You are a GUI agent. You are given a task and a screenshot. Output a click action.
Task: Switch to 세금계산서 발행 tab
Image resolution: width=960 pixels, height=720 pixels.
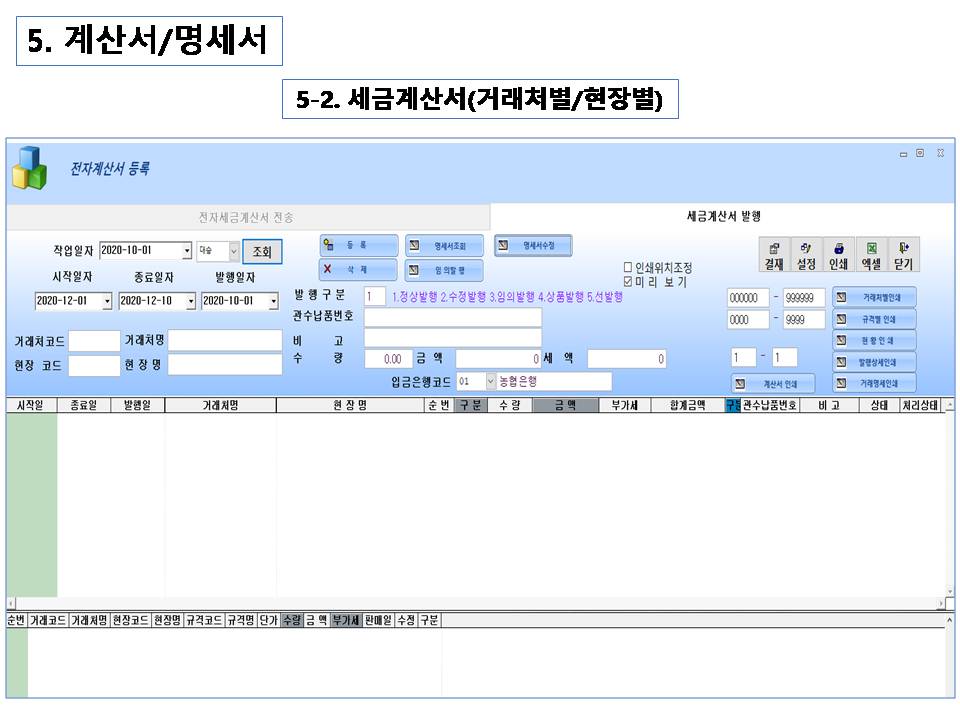(x=724, y=216)
